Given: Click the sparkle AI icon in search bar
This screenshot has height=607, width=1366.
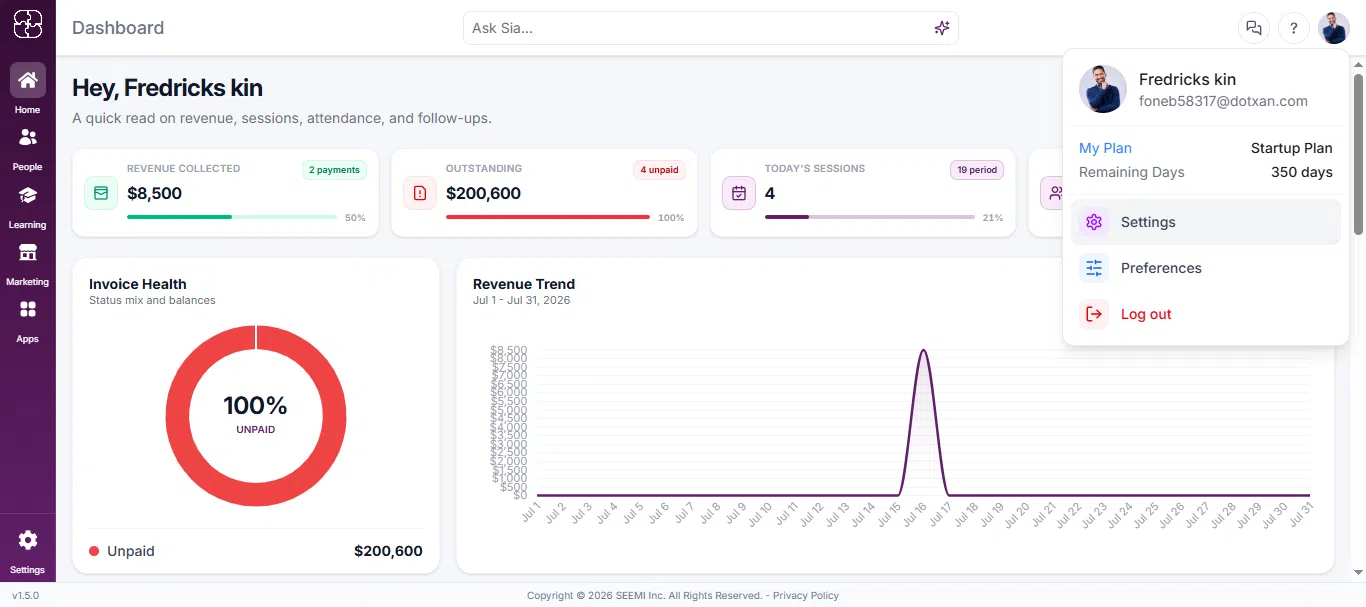Looking at the screenshot, I should click(x=941, y=28).
